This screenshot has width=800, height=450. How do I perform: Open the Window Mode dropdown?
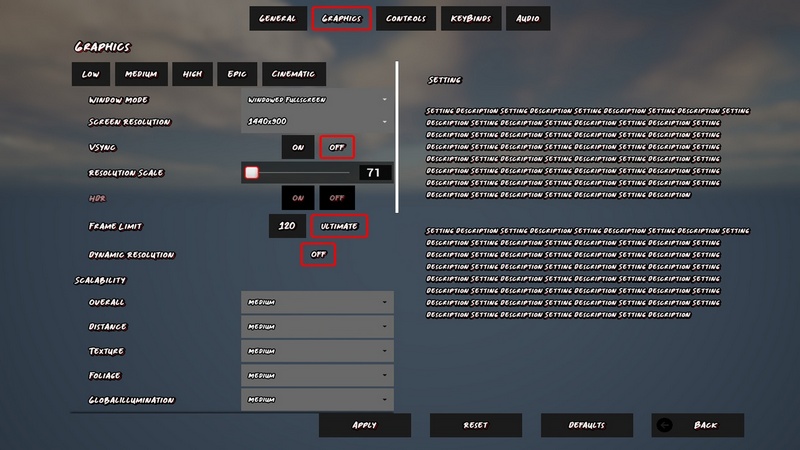317,100
